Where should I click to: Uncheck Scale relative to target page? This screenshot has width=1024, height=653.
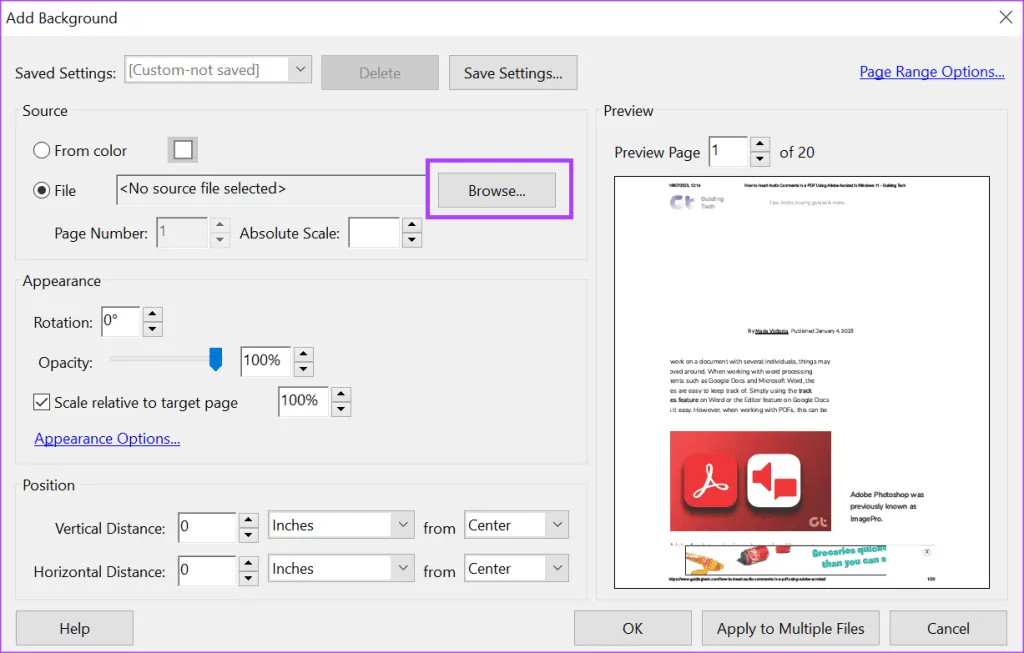[42, 402]
